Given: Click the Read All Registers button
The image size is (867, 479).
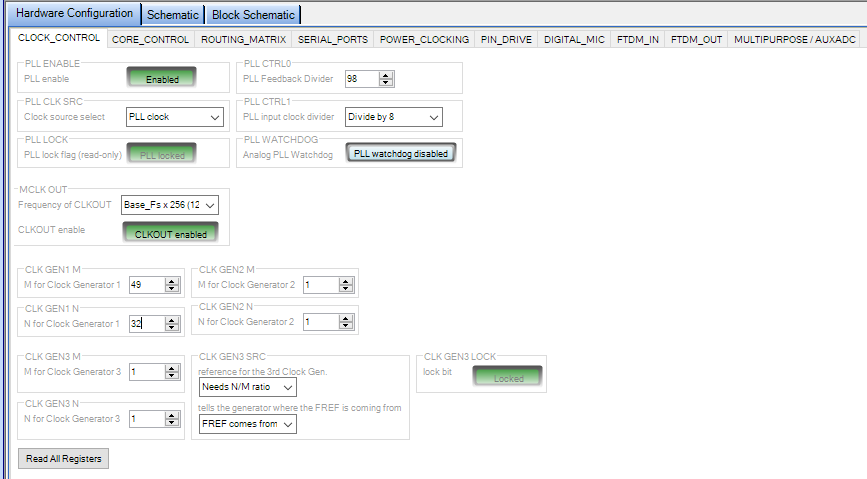Looking at the screenshot, I should point(64,459).
